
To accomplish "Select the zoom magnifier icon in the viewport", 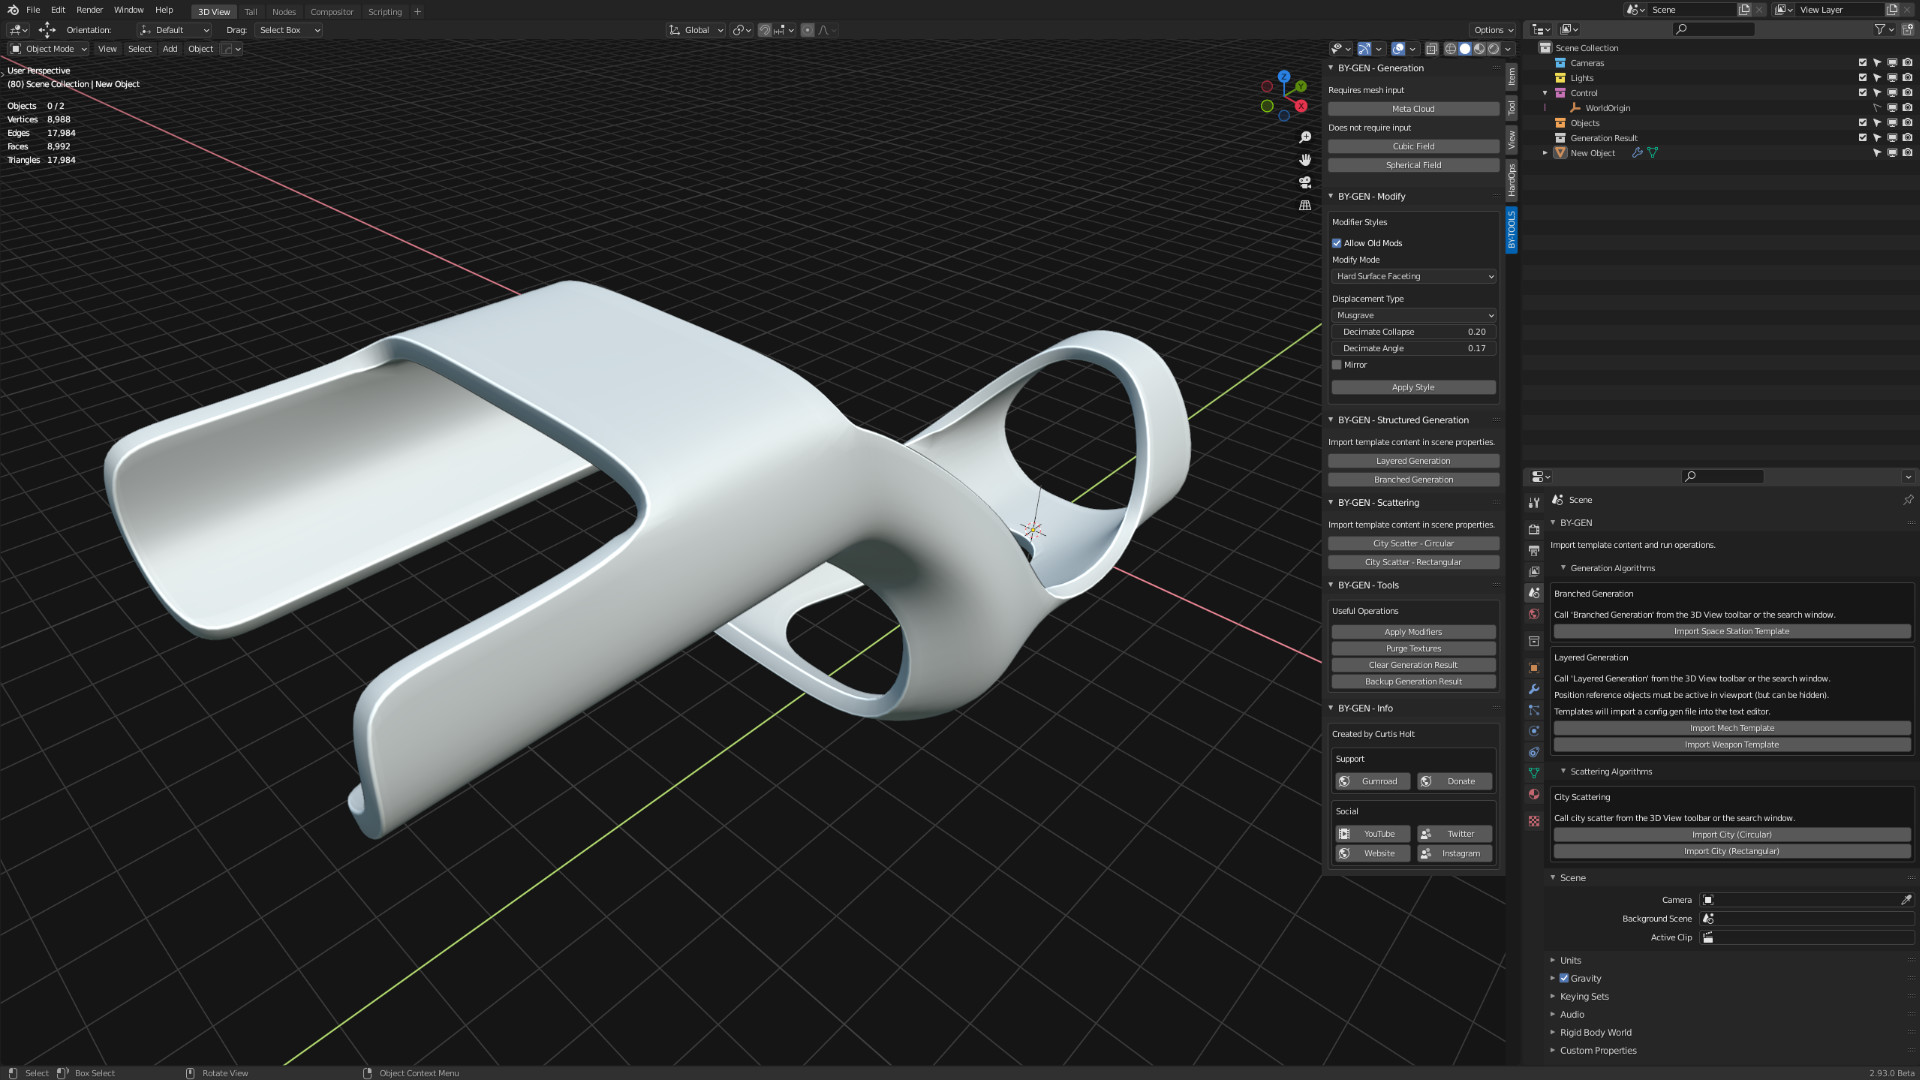I will (1305, 137).
